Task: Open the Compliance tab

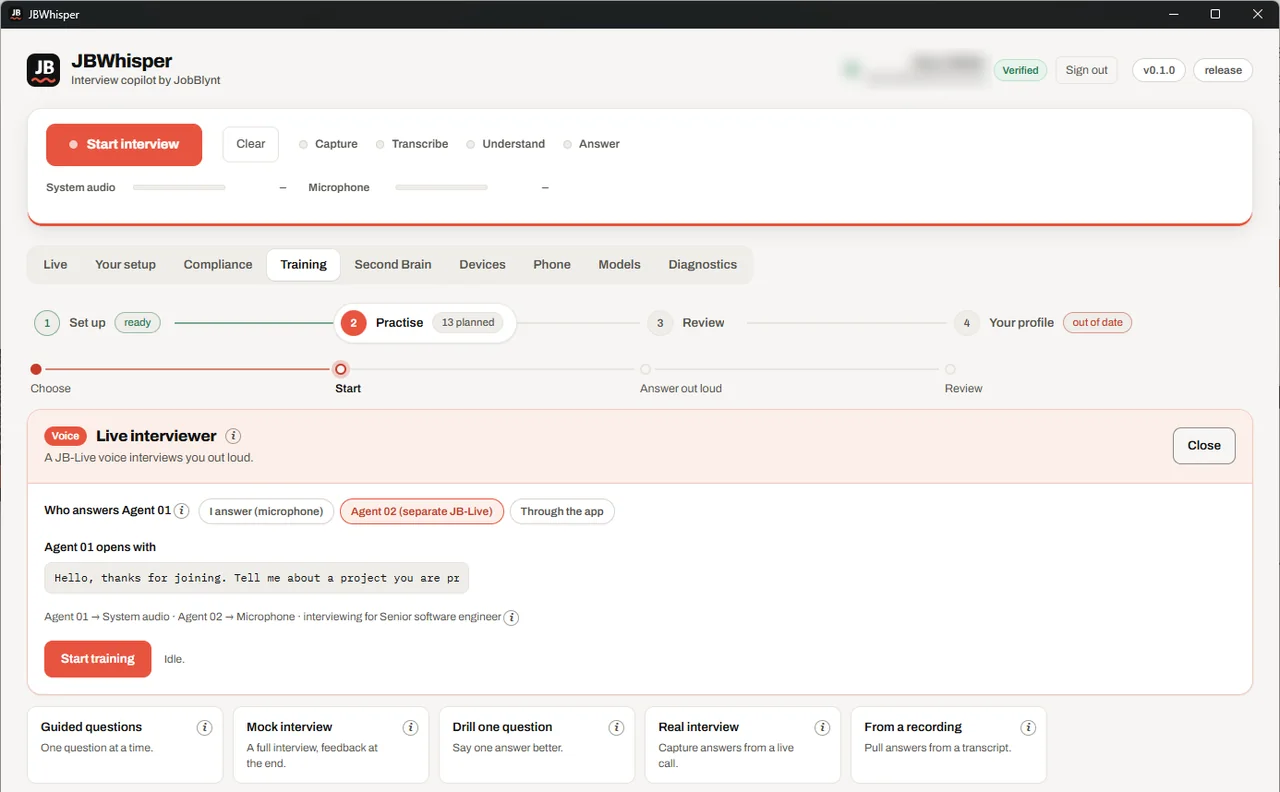Action: (218, 264)
